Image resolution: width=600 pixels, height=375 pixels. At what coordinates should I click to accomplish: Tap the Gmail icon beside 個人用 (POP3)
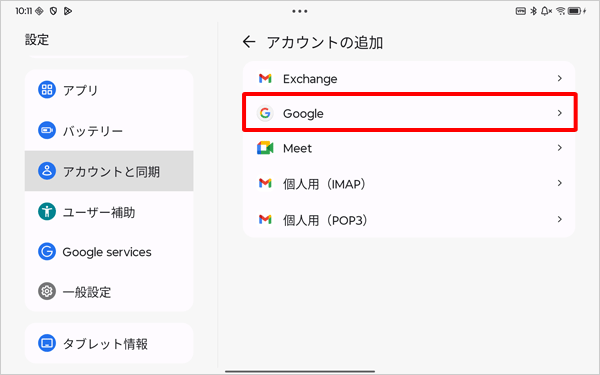pyautogui.click(x=265, y=219)
